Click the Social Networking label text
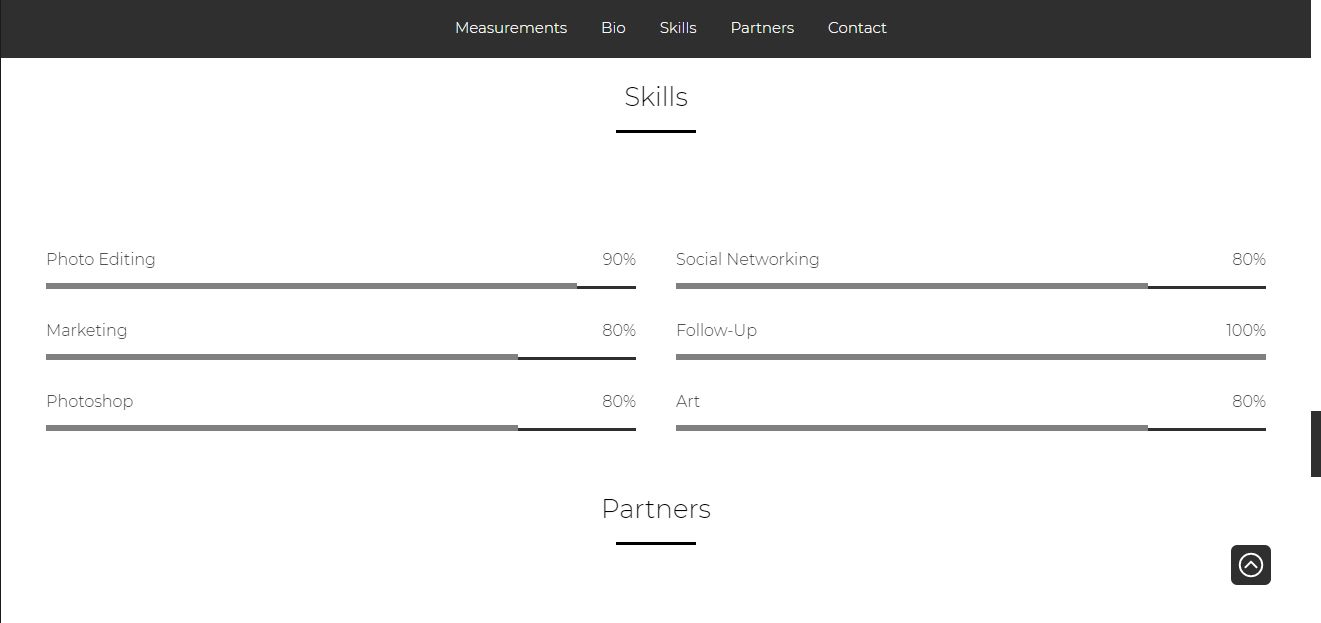Screen dimensions: 1321x623 pos(748,260)
